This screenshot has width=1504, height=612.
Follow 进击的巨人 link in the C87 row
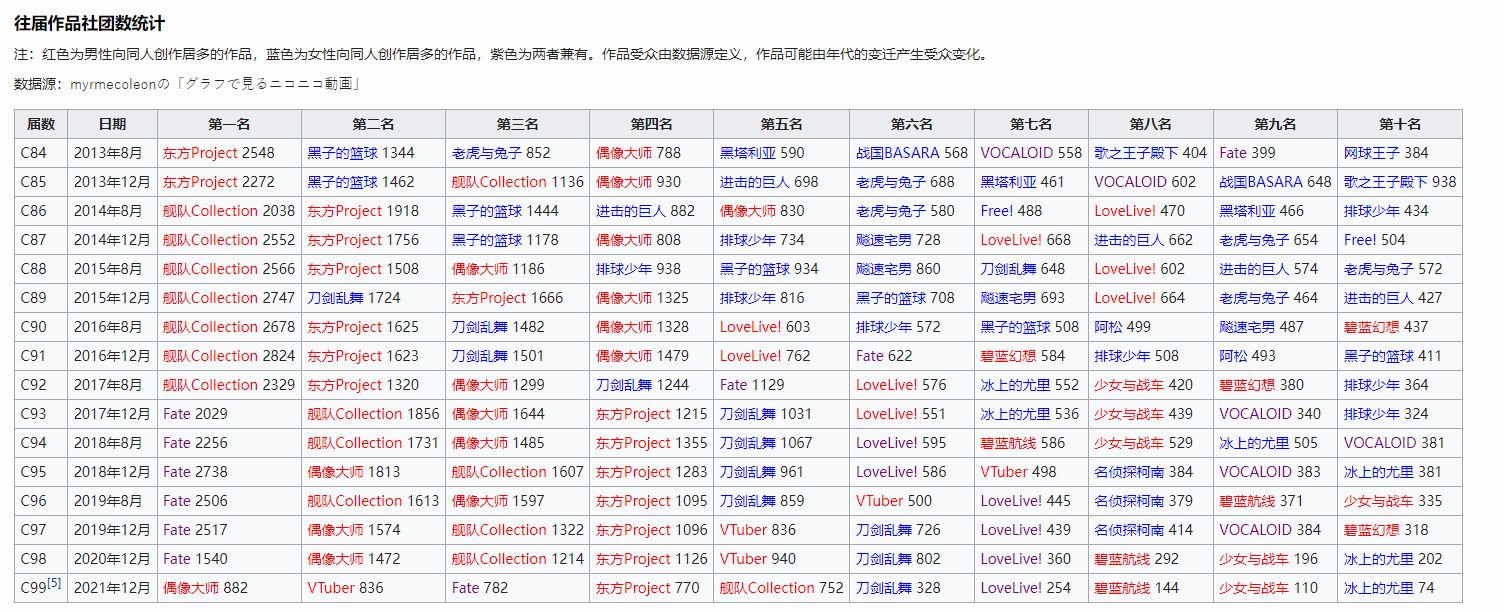[x=1129, y=240]
